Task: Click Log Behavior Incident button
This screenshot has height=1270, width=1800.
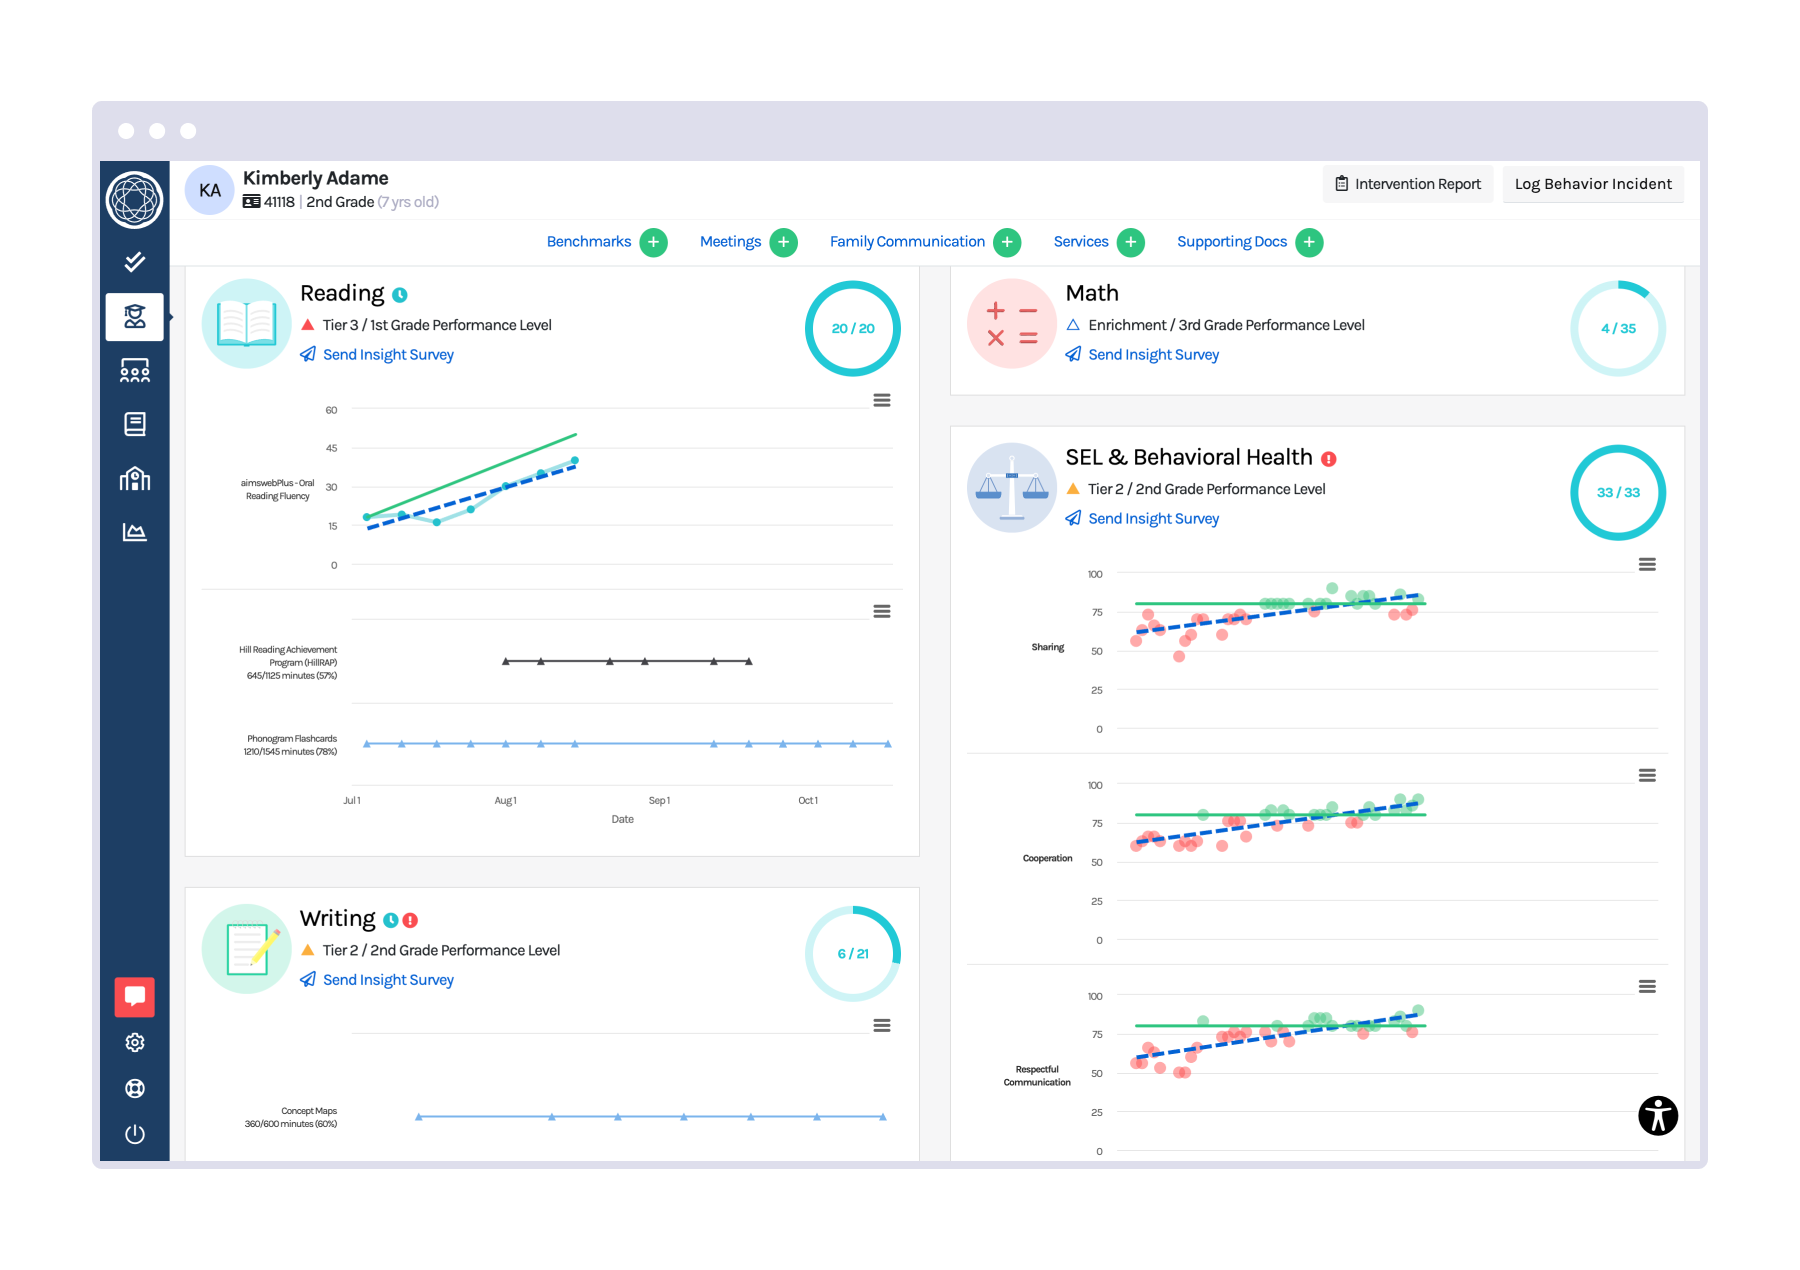Action: click(x=1593, y=184)
